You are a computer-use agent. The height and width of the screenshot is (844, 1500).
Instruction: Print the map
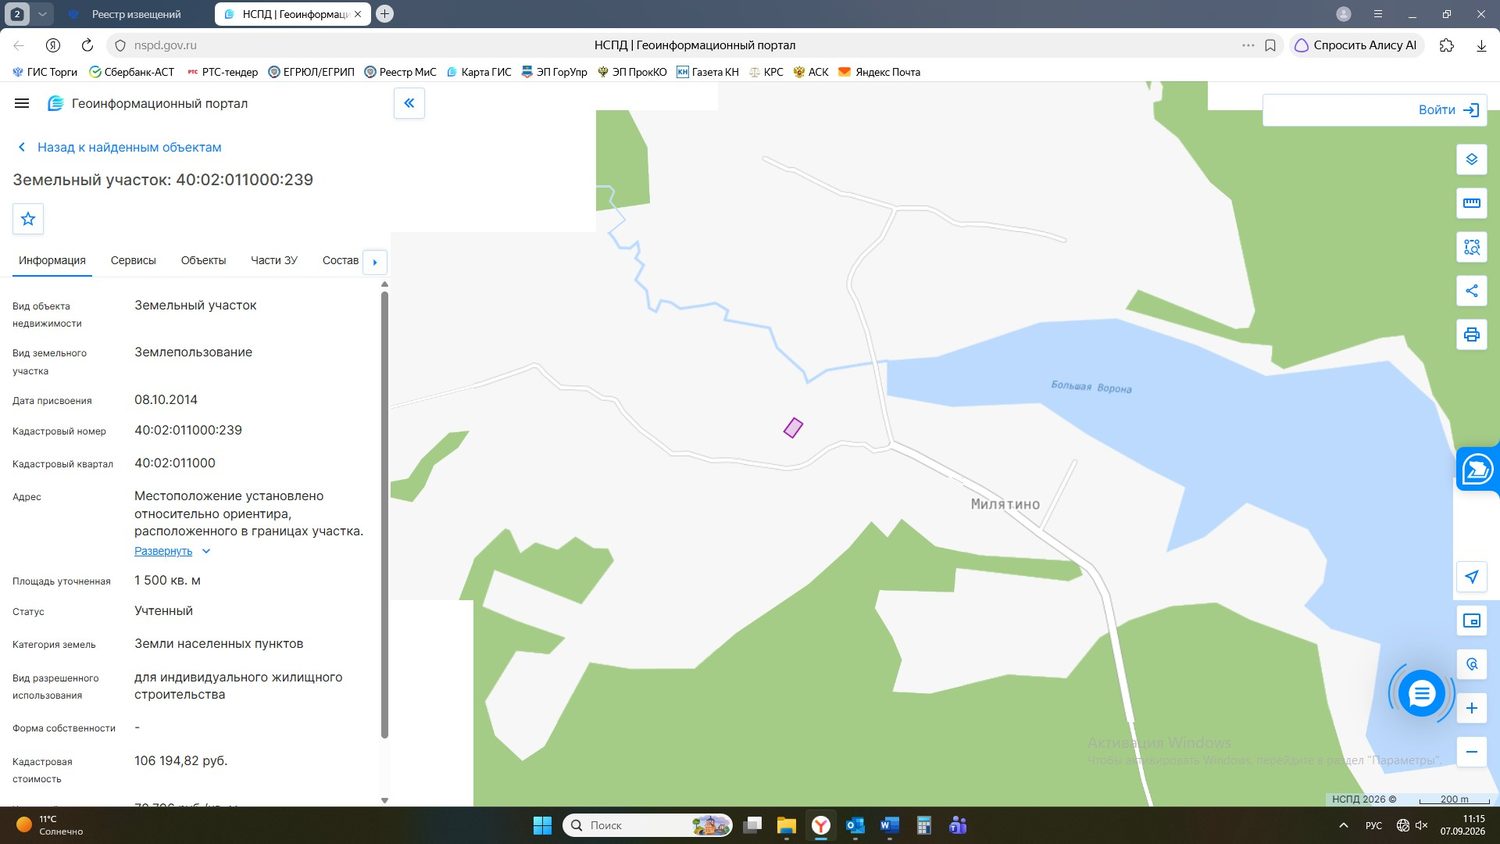pyautogui.click(x=1471, y=334)
